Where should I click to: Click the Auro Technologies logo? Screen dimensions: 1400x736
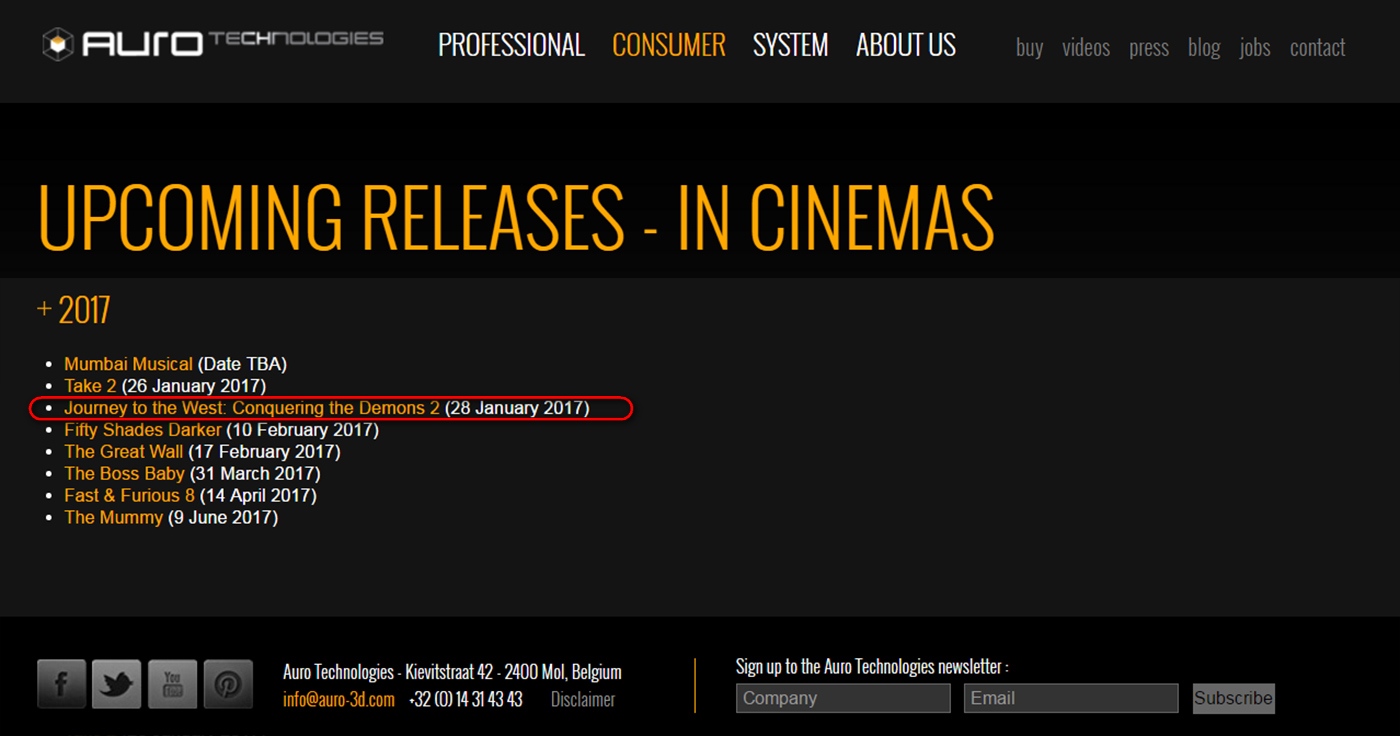coord(212,43)
